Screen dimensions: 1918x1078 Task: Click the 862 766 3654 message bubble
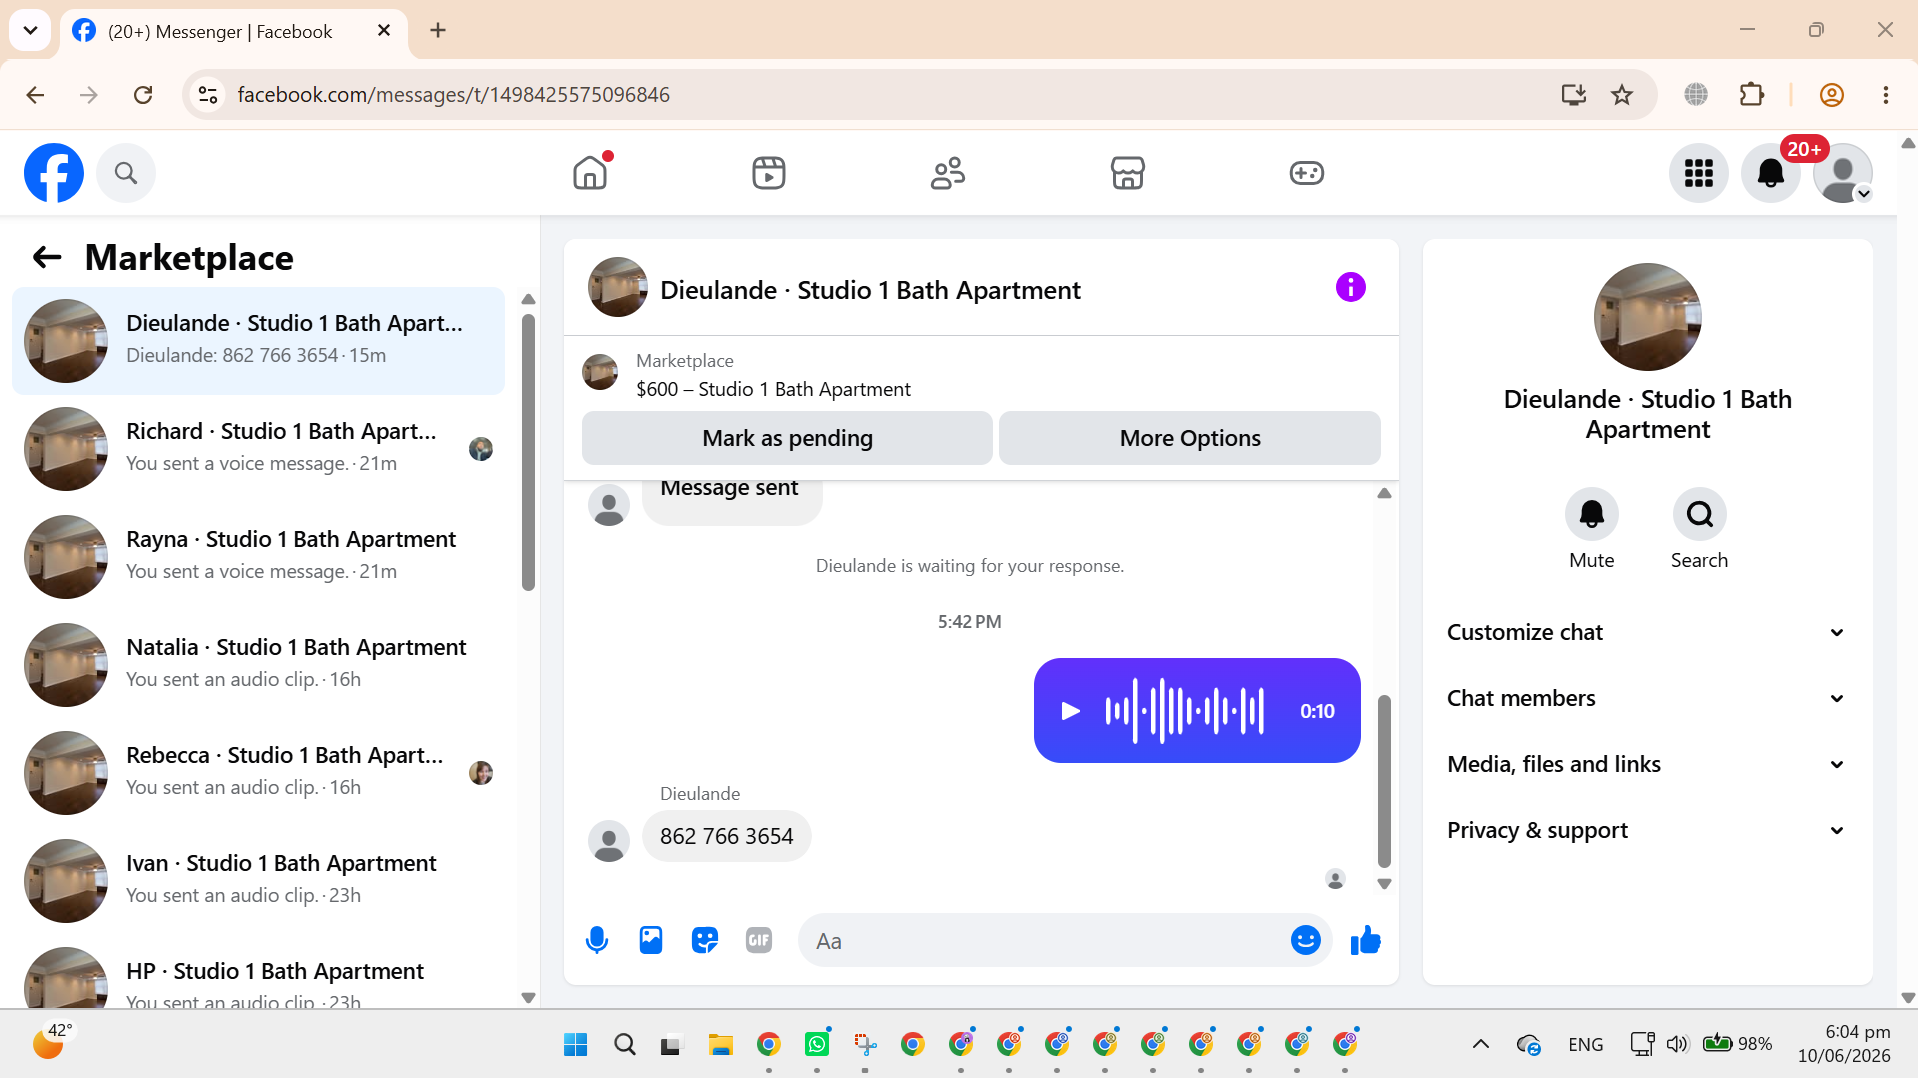[x=726, y=836]
